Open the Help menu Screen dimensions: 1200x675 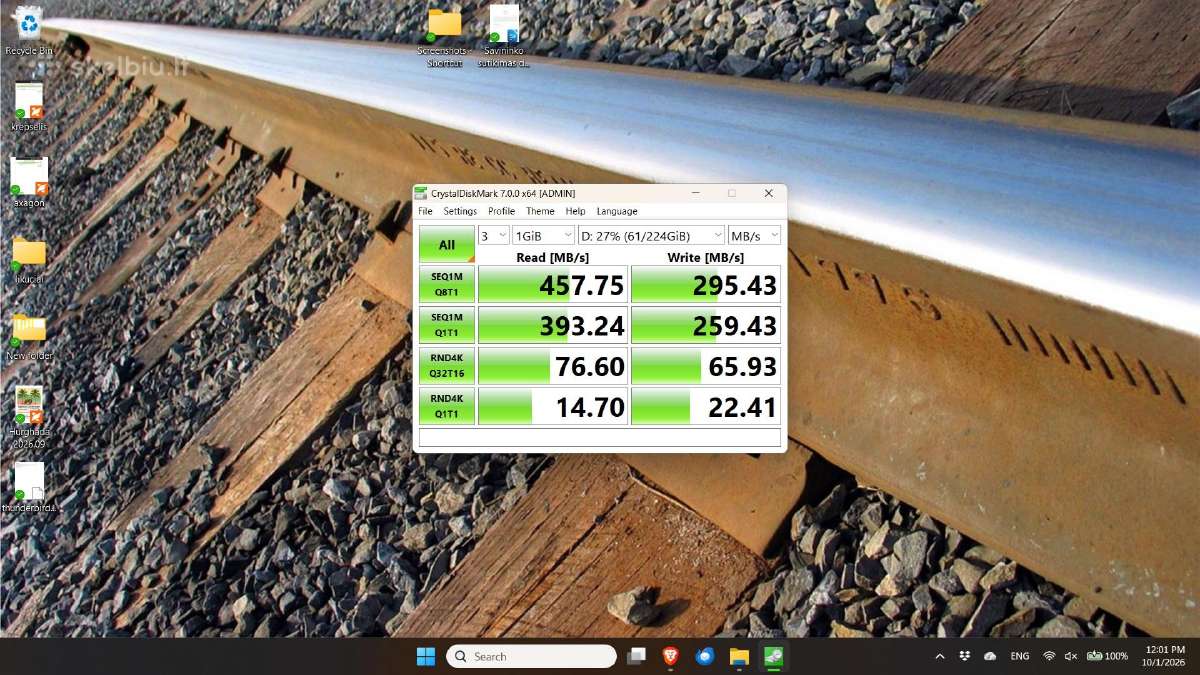[575, 211]
